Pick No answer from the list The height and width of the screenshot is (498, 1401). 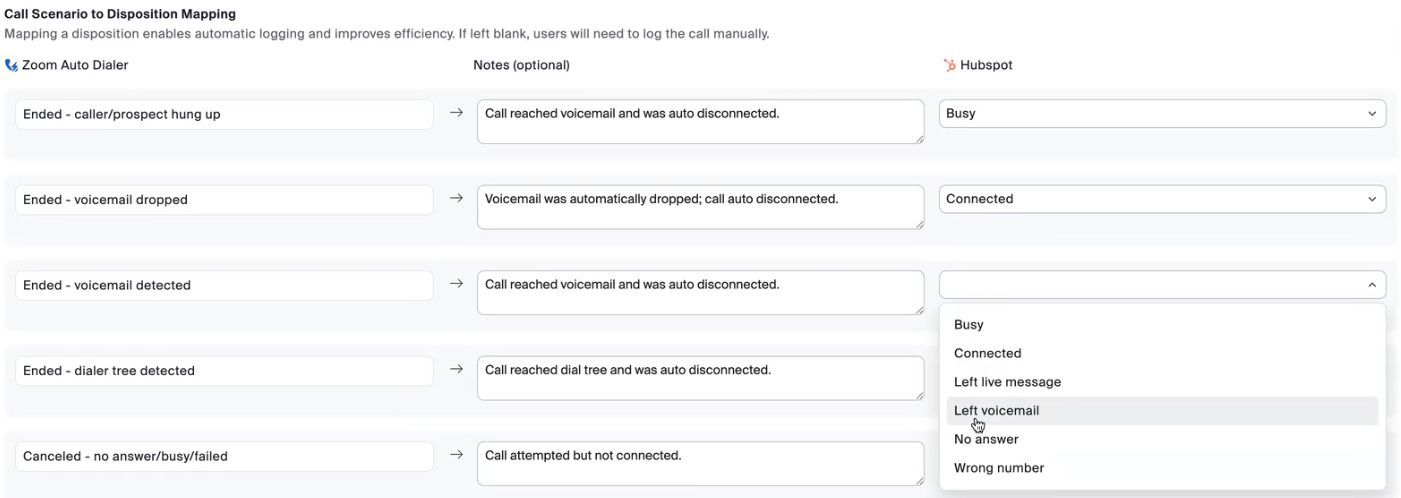click(984, 439)
